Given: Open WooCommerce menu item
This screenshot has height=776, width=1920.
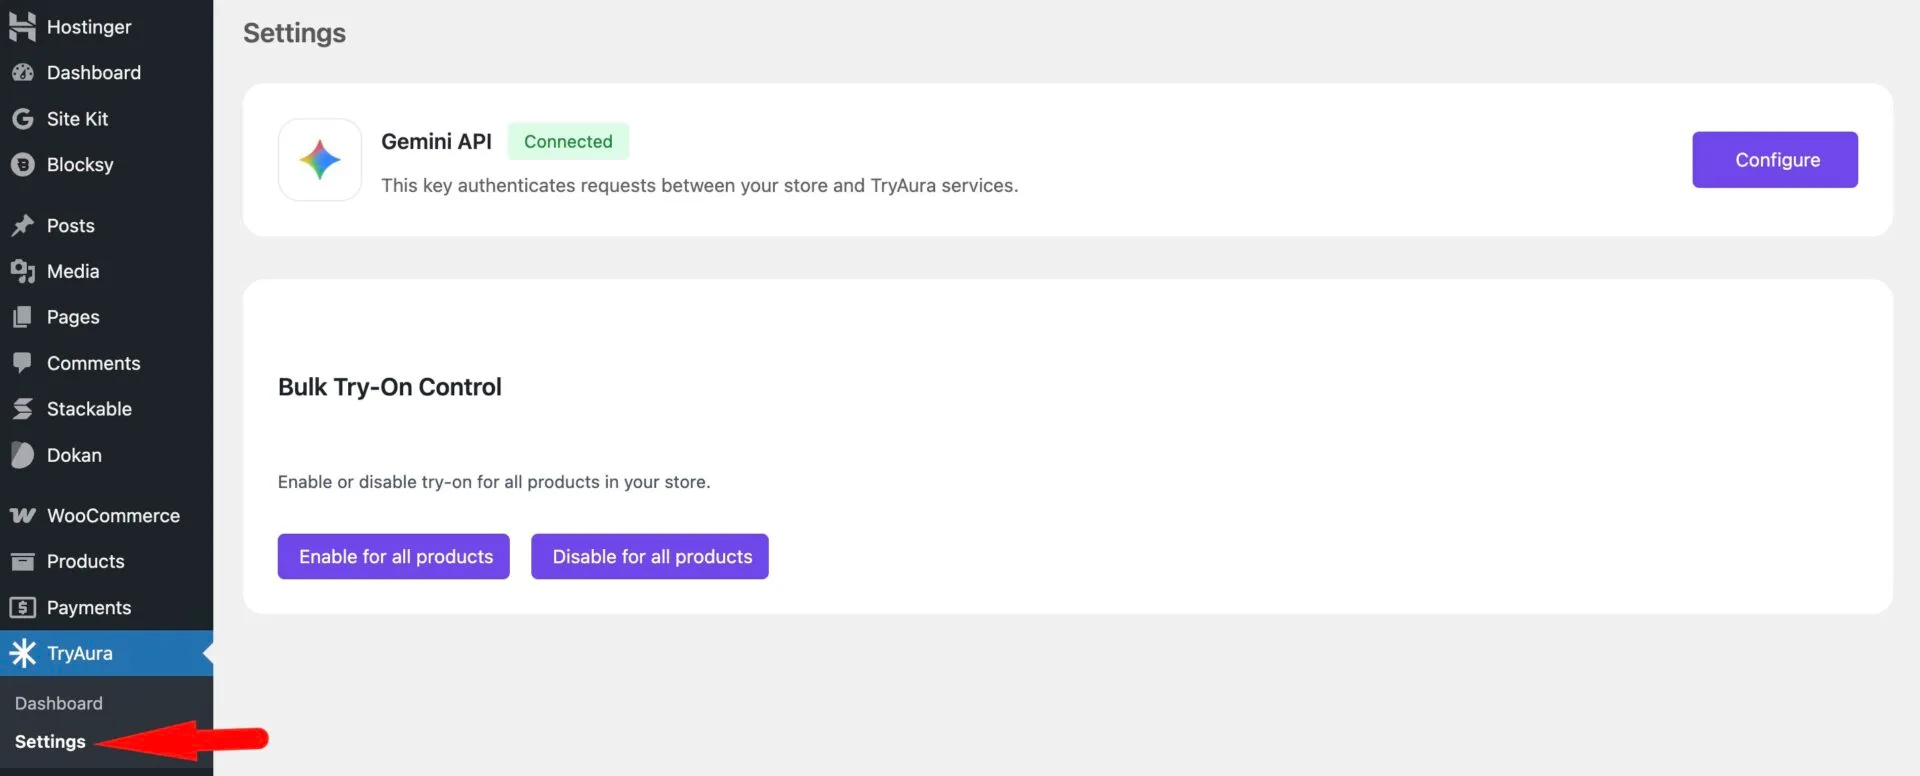Looking at the screenshot, I should 106,516.
